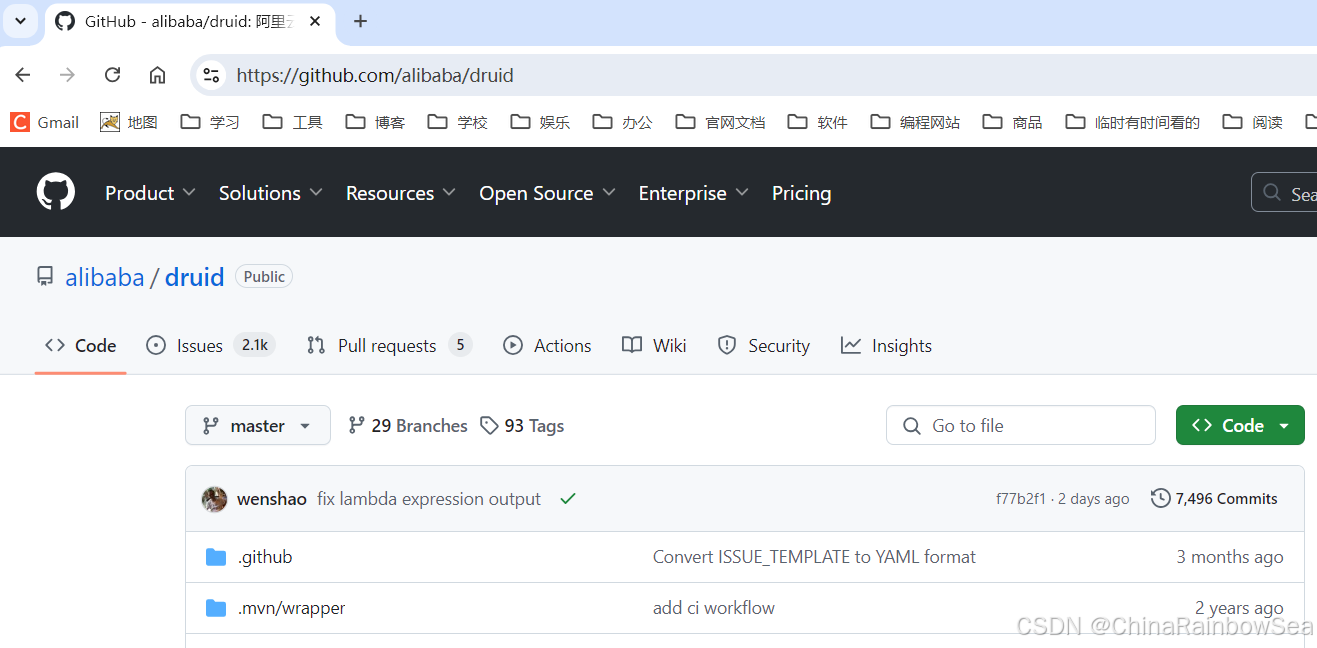Click wenshao's avatar picture
1317x648 pixels.
(214, 498)
